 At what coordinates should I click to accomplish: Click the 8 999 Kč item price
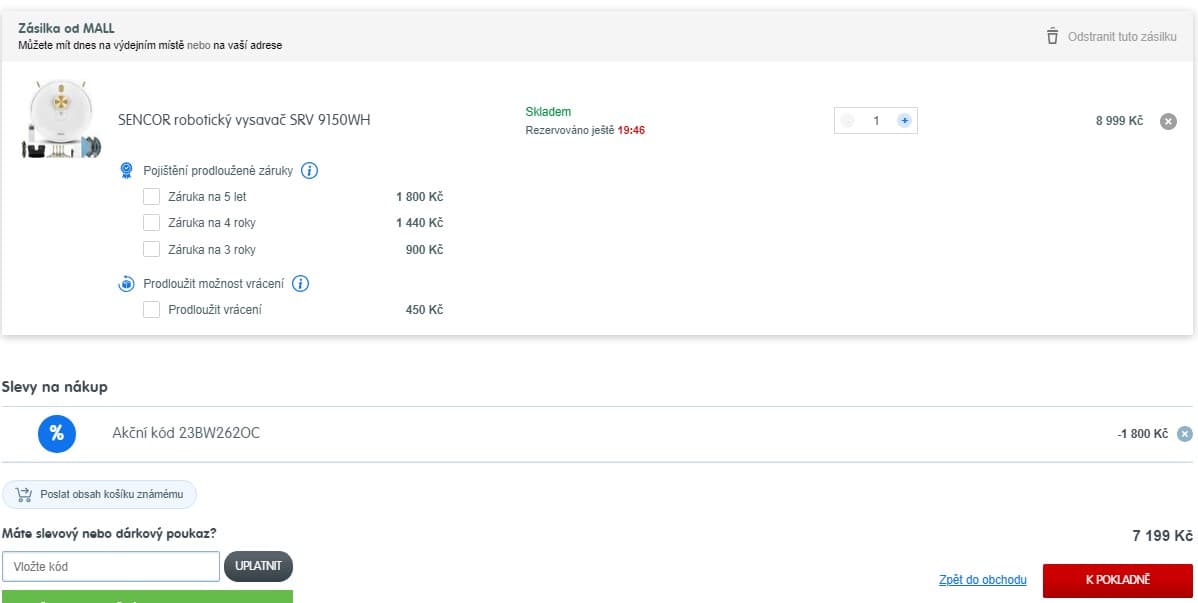1119,121
